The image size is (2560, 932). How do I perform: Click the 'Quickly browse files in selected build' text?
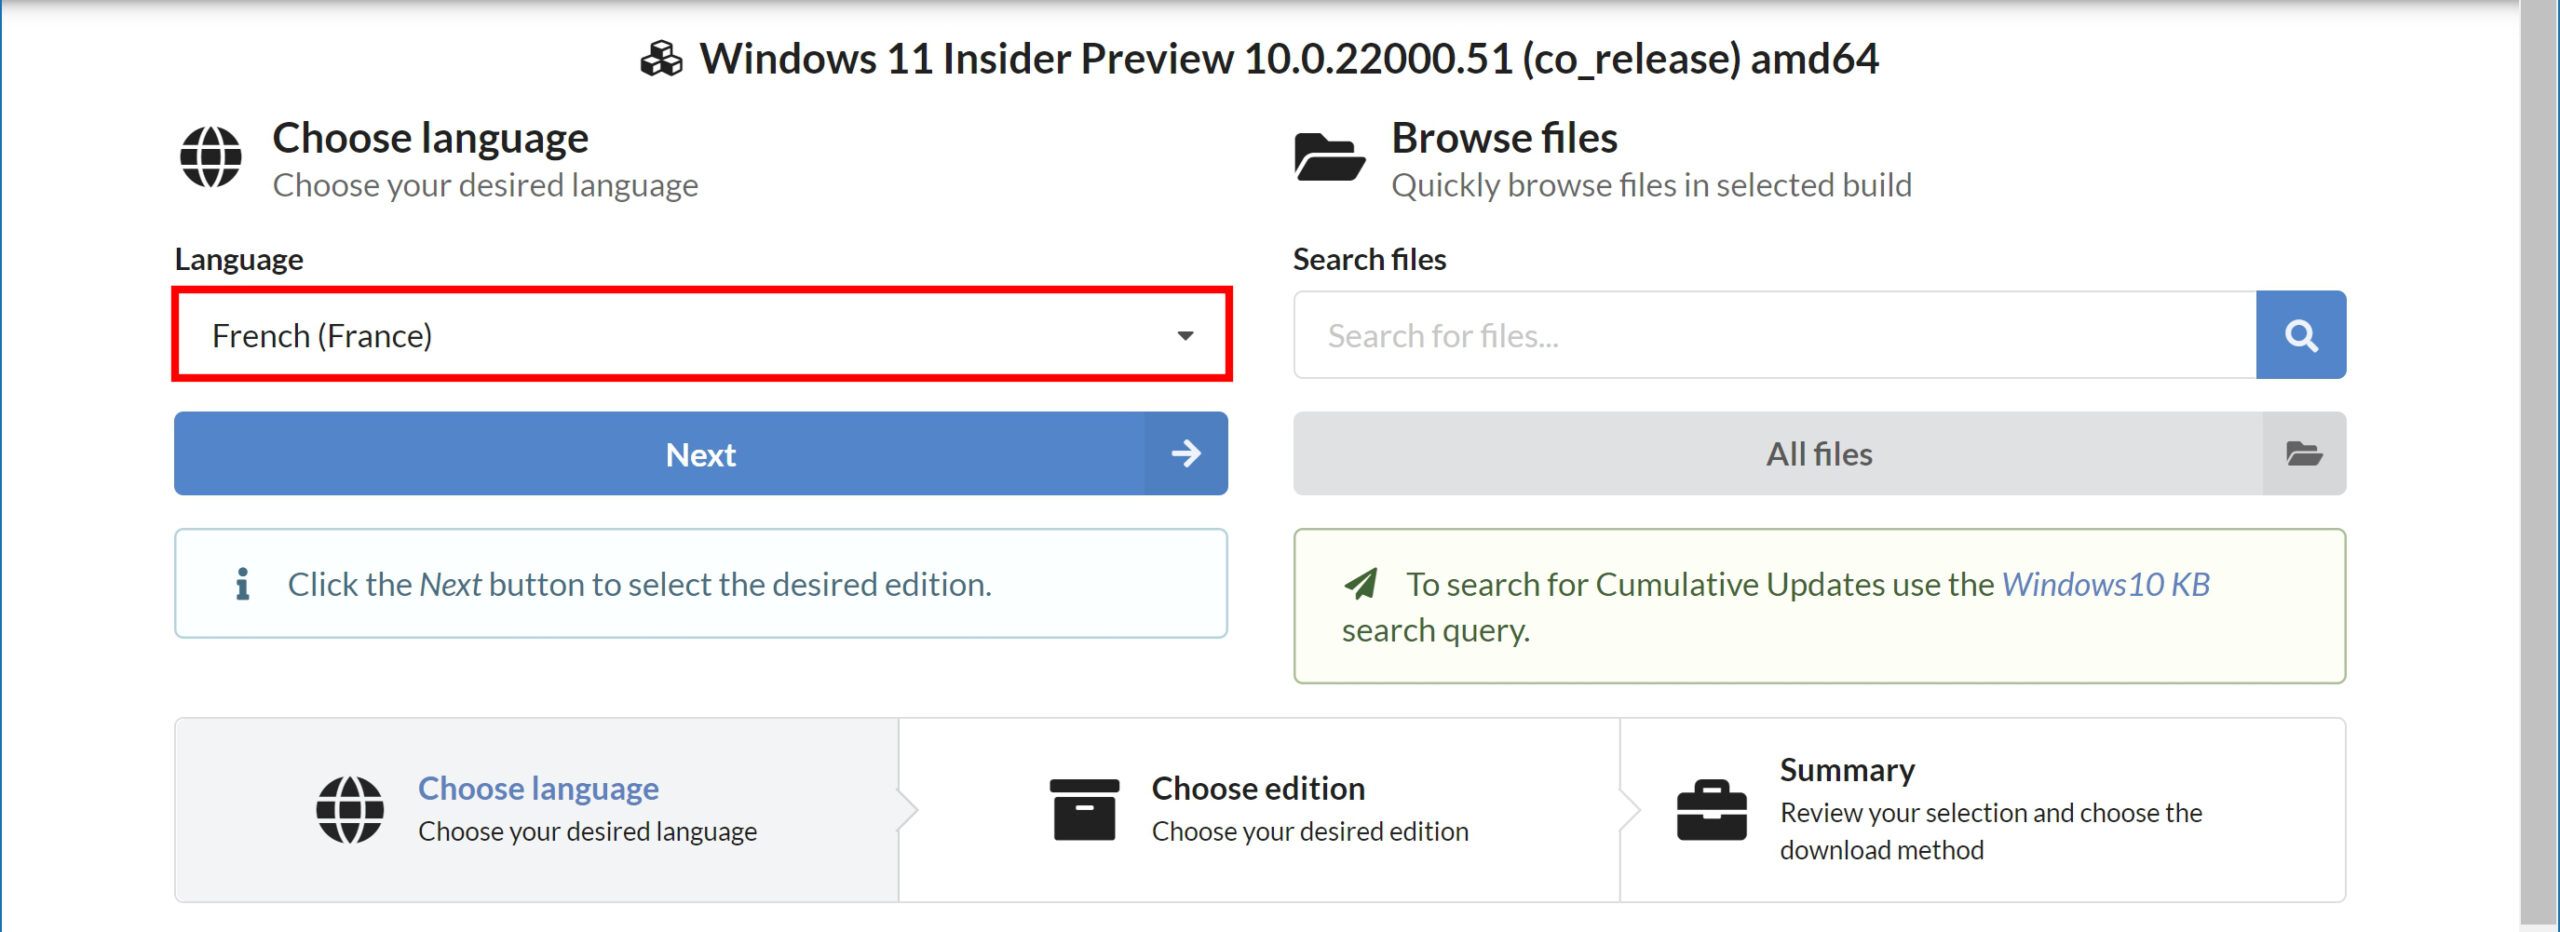pyautogui.click(x=1651, y=185)
